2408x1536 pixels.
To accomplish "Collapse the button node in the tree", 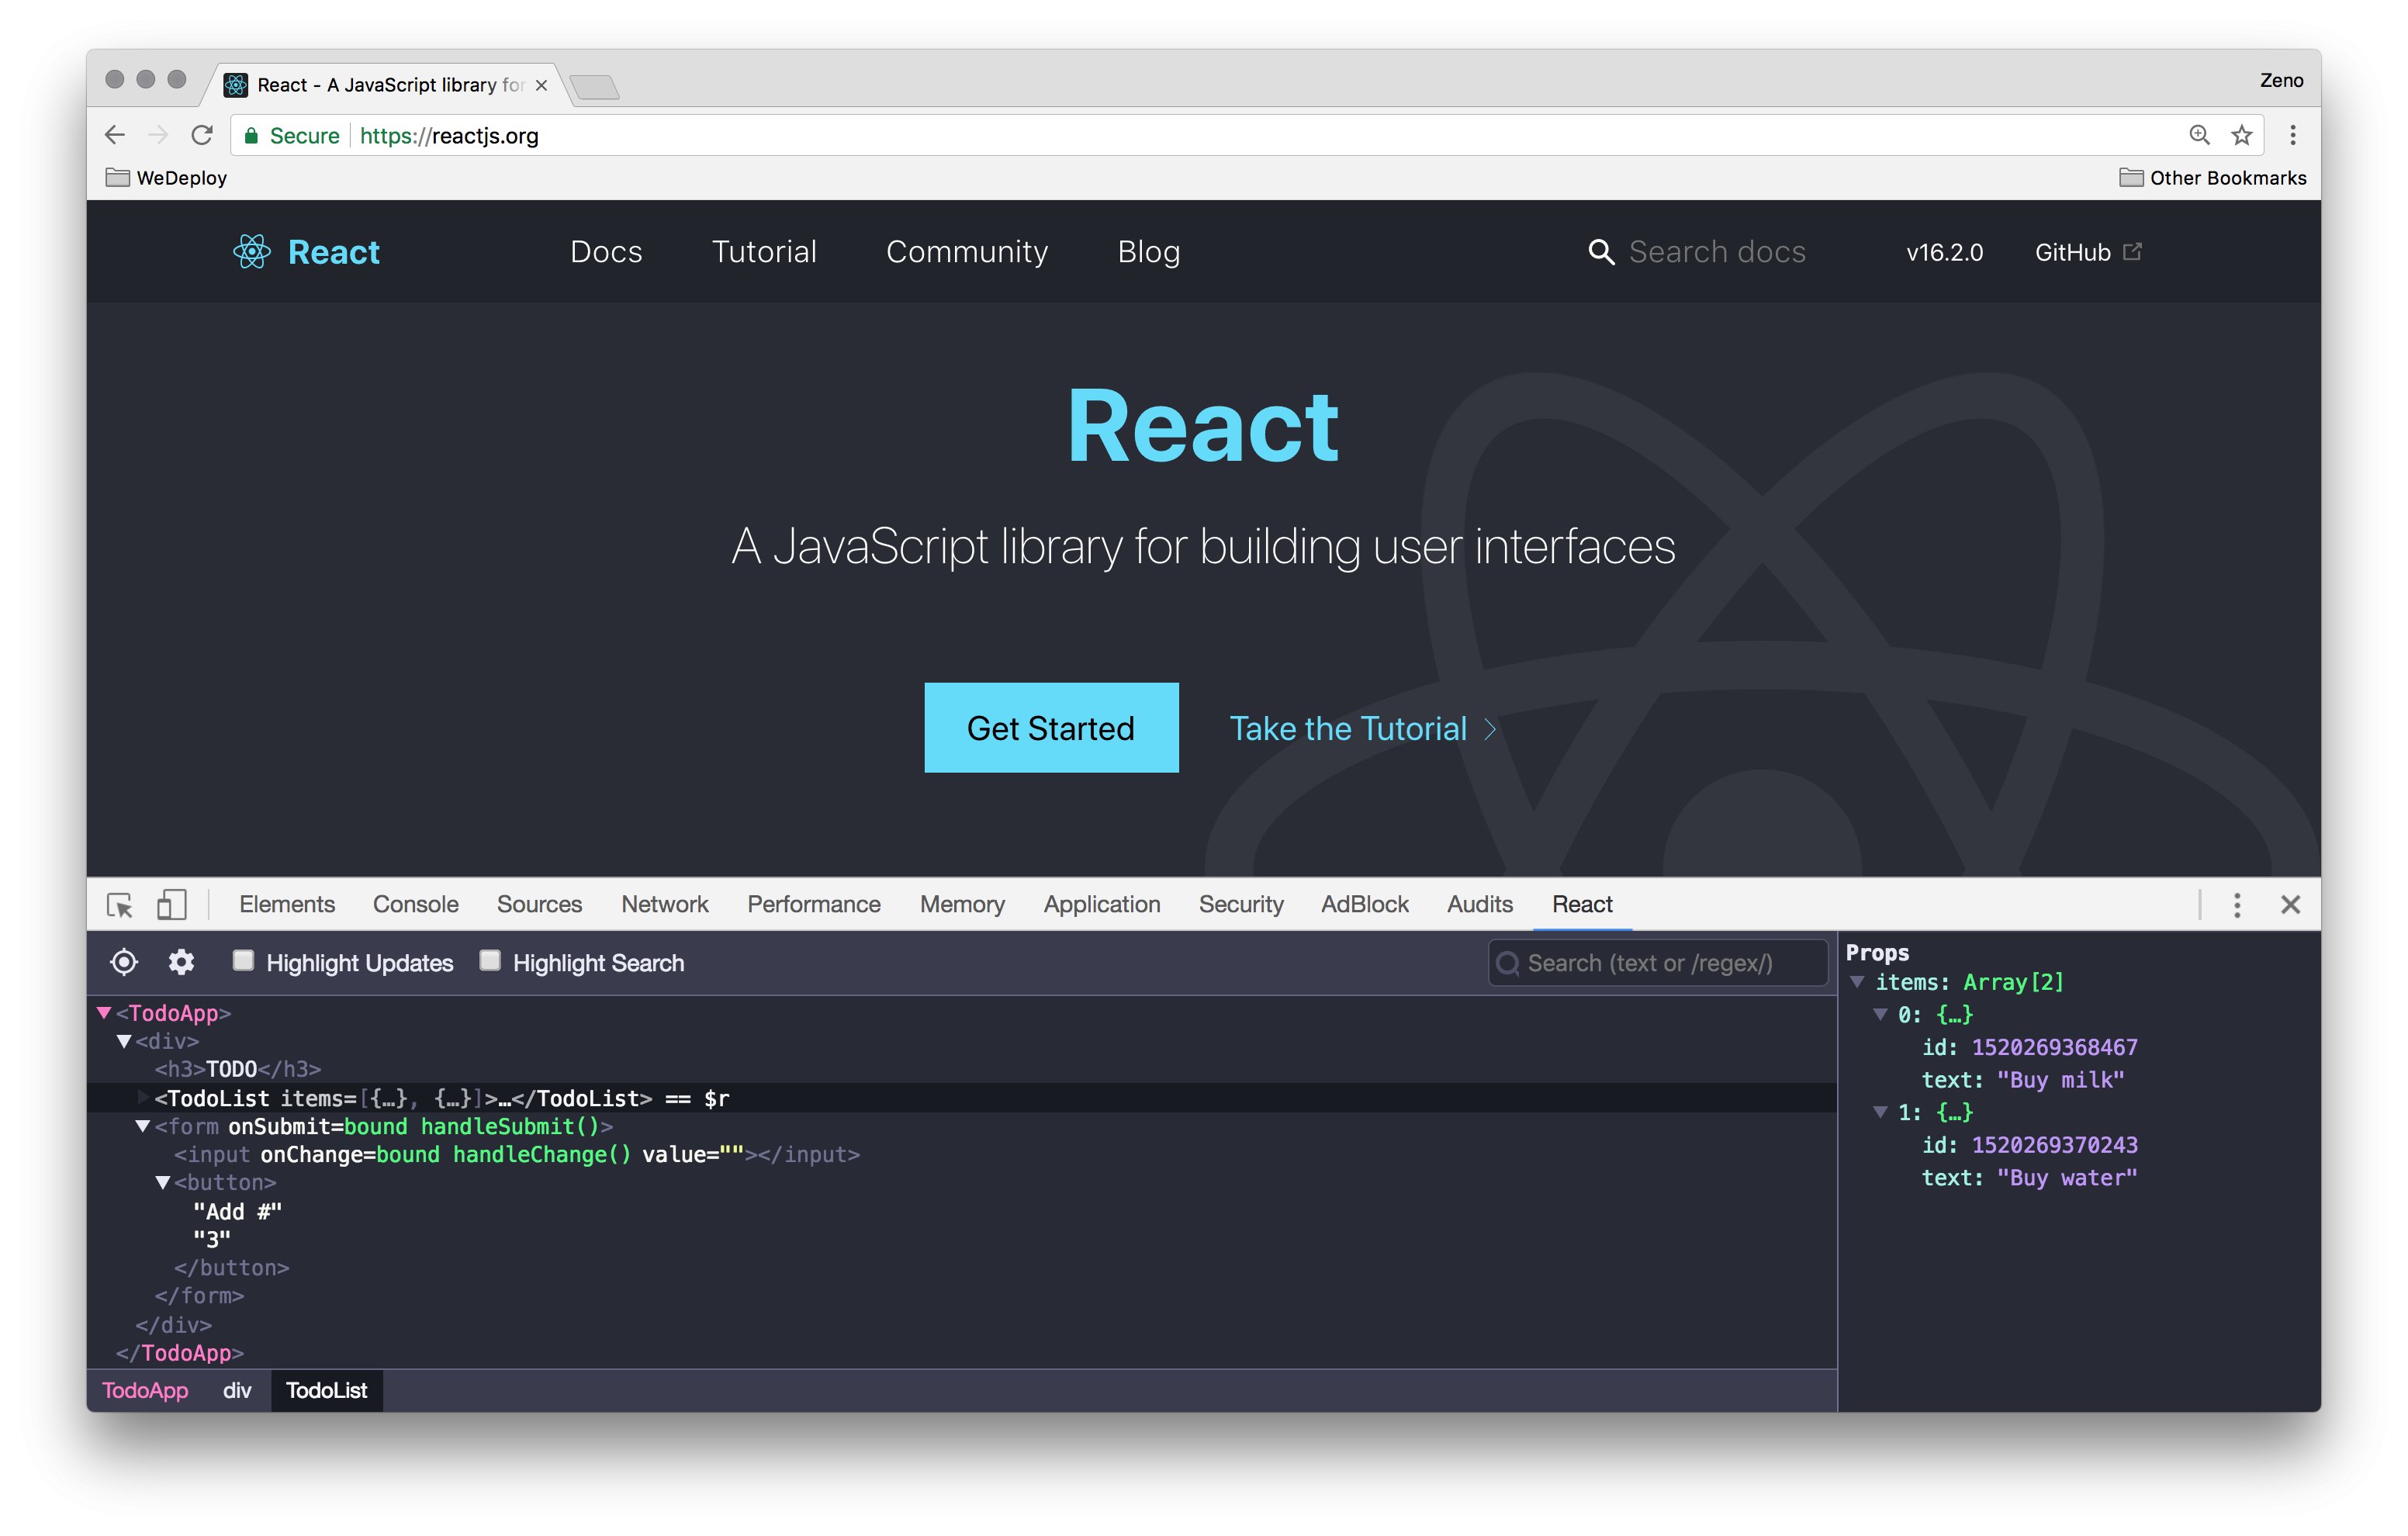I will 163,1182.
